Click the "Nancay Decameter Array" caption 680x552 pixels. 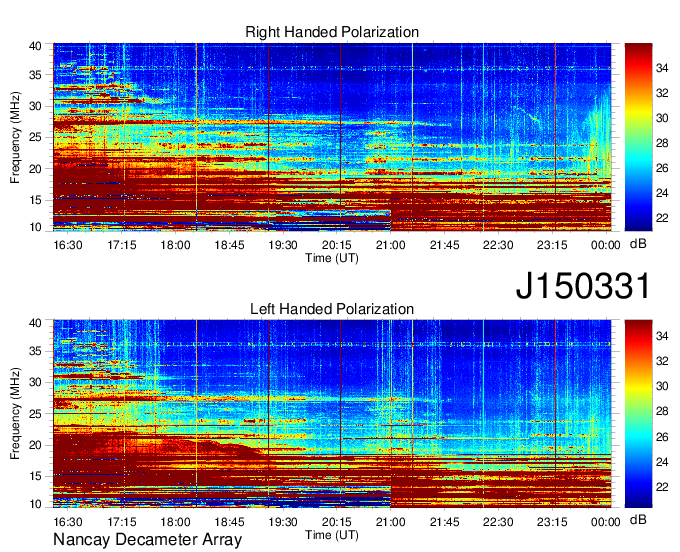coord(147,540)
